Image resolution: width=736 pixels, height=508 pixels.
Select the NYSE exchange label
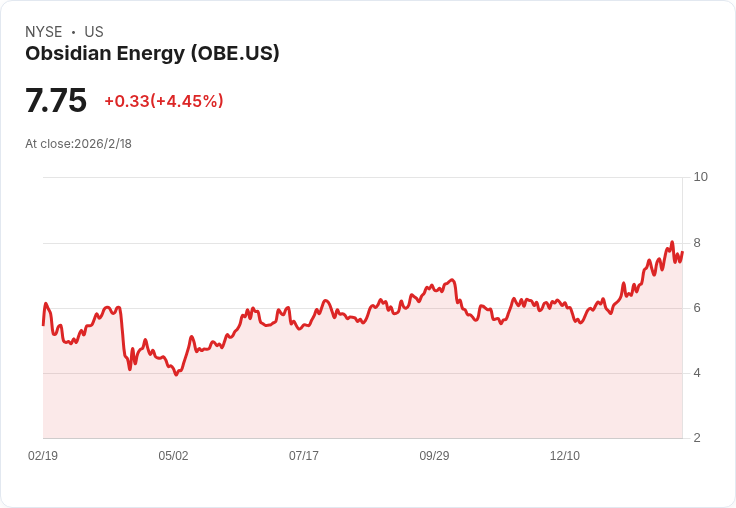pos(44,32)
